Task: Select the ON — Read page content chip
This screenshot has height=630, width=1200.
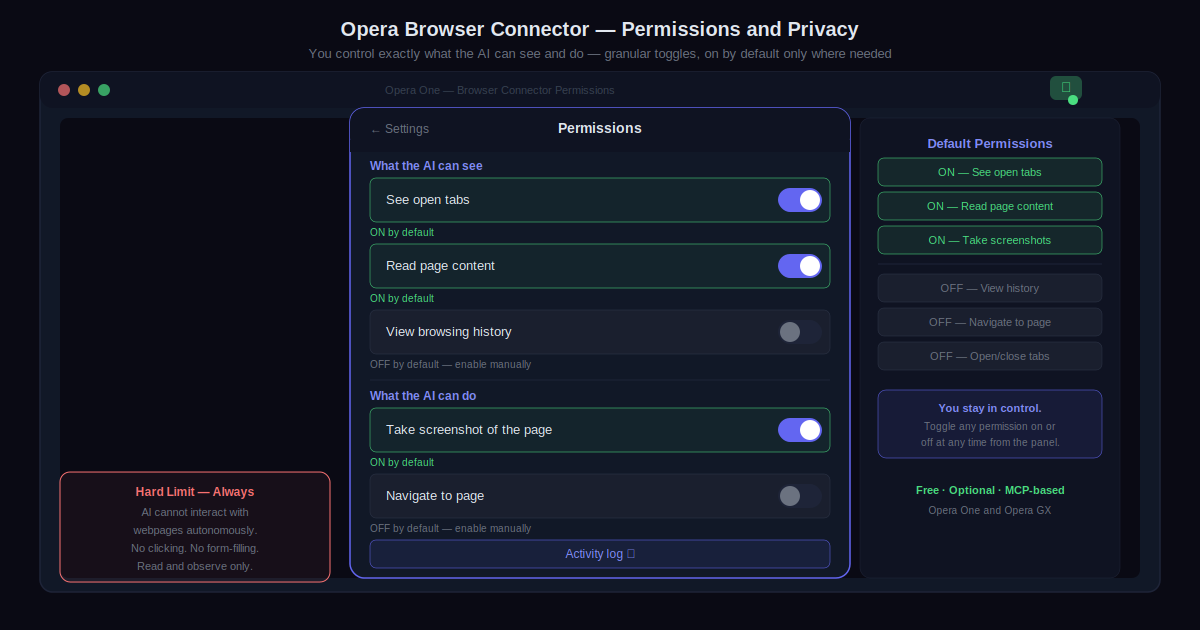Action: pos(990,206)
